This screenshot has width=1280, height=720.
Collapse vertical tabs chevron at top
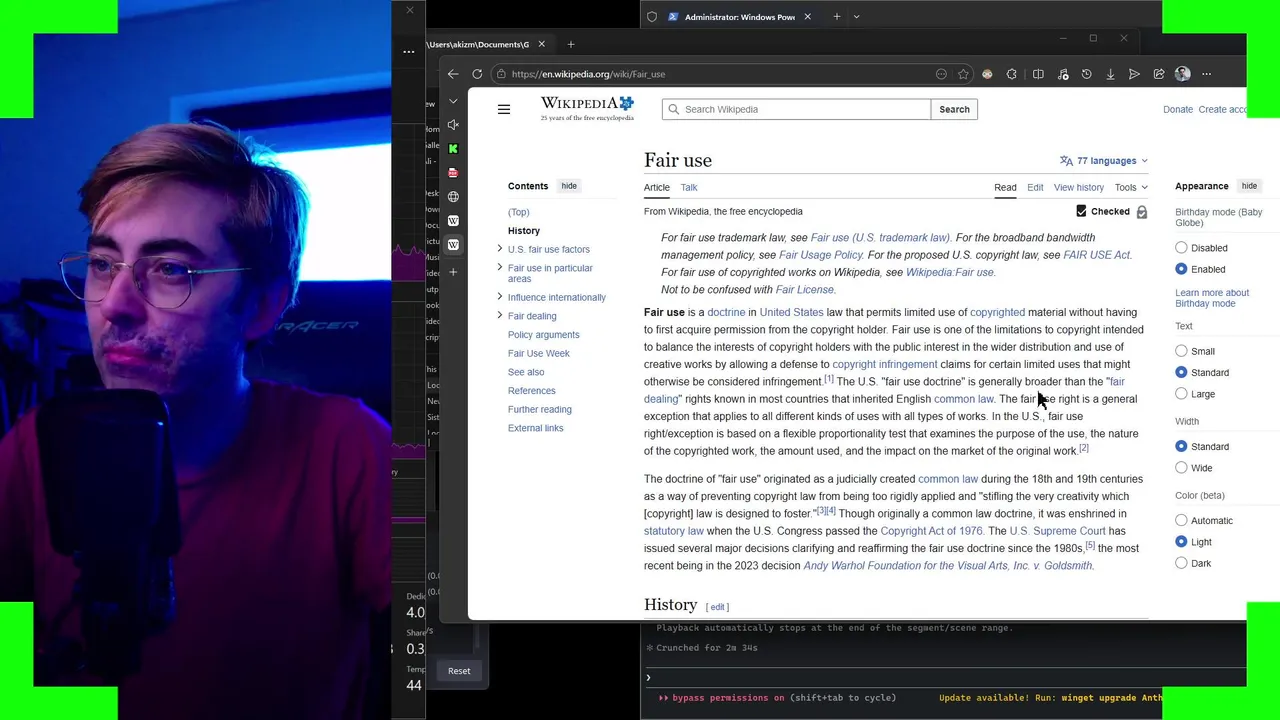coord(453,101)
